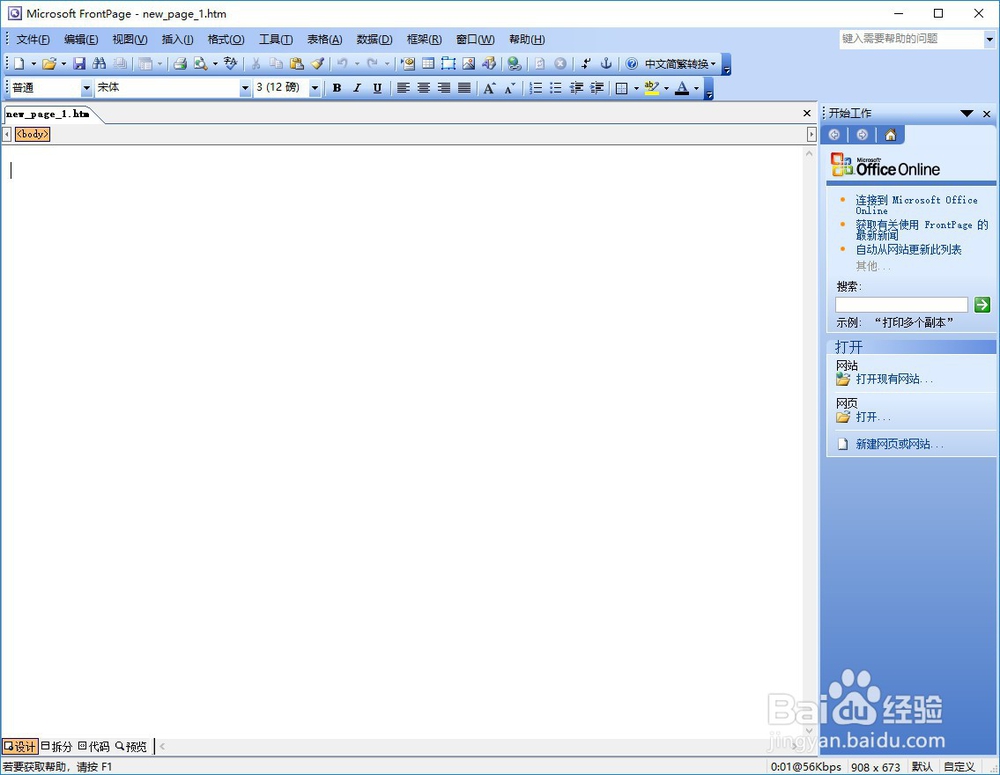This screenshot has height=775, width=1000.
Task: Expand the borders dropdown arrow
Action: click(636, 88)
